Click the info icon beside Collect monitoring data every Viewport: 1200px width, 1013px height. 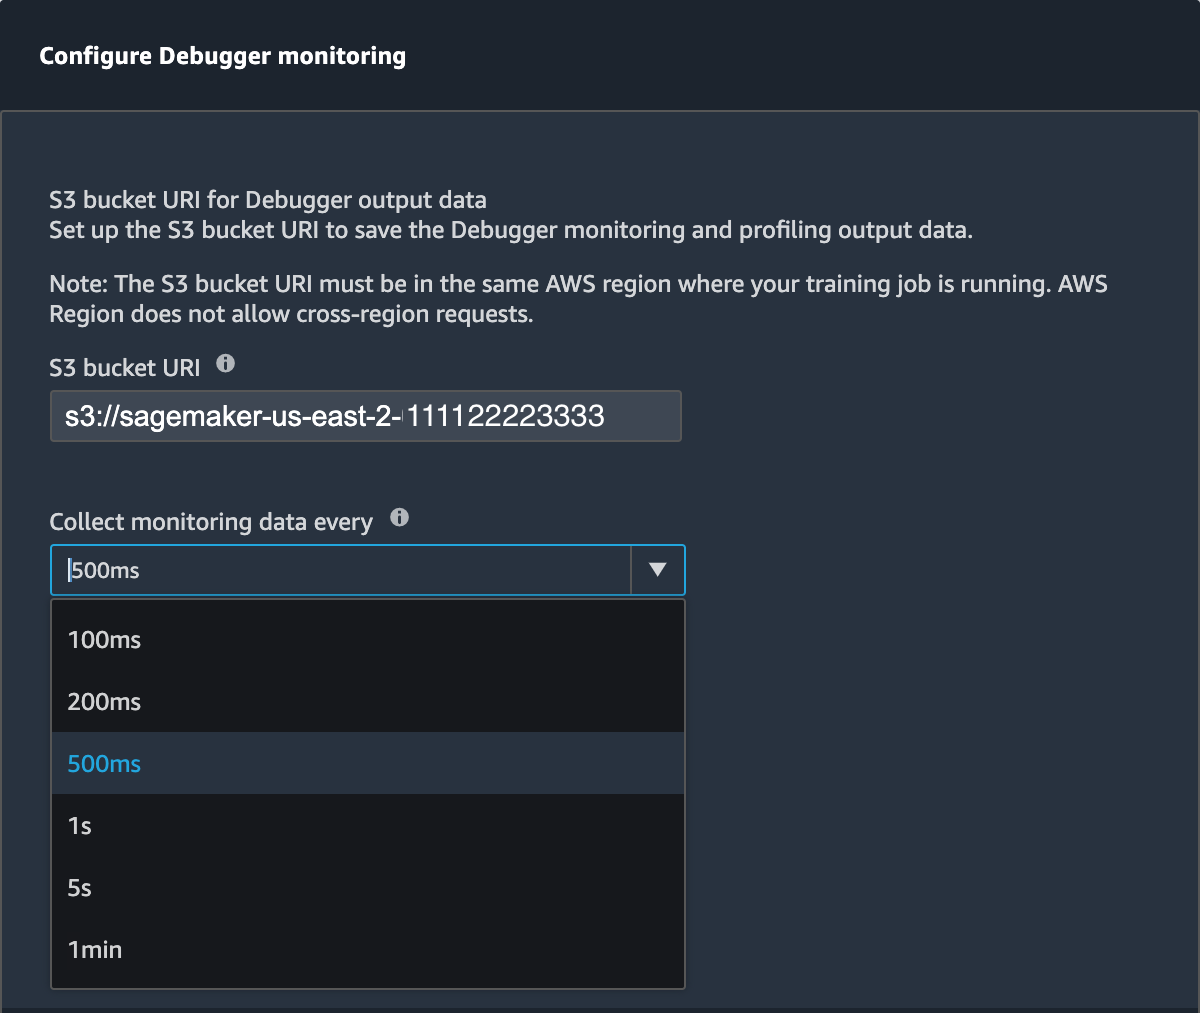(399, 516)
